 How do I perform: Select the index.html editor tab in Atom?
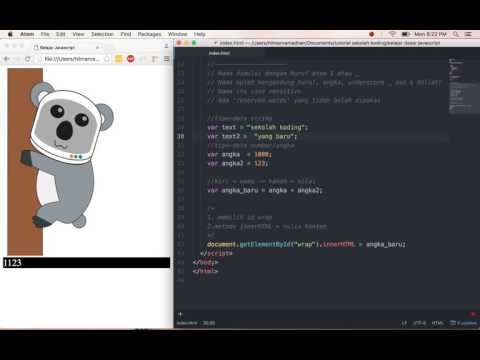(x=219, y=53)
